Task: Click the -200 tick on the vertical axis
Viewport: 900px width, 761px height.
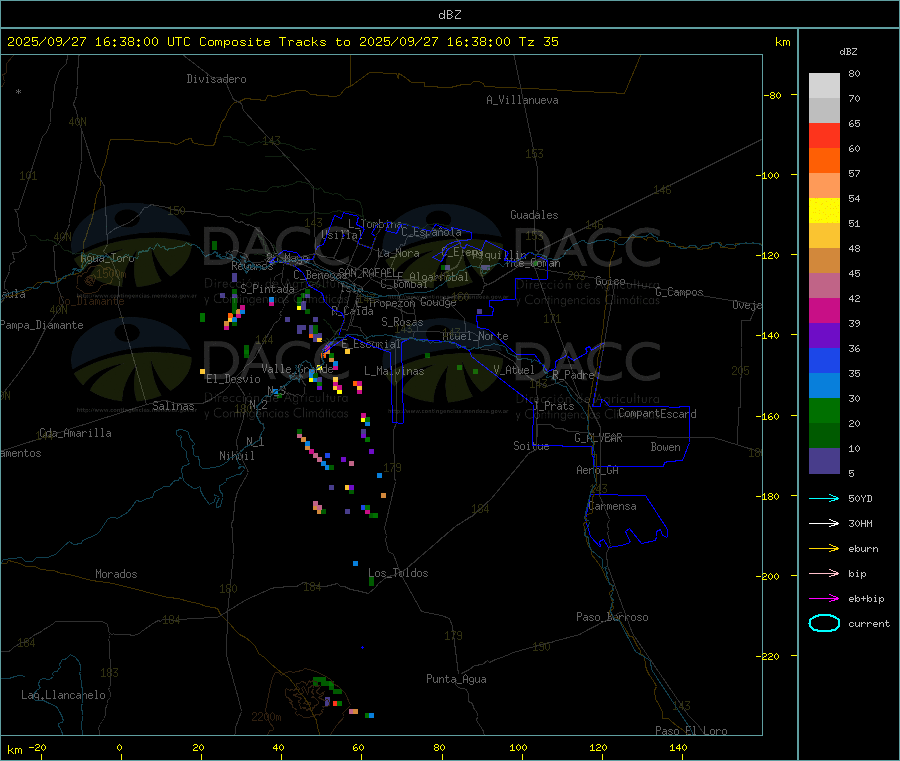Action: pyautogui.click(x=770, y=576)
